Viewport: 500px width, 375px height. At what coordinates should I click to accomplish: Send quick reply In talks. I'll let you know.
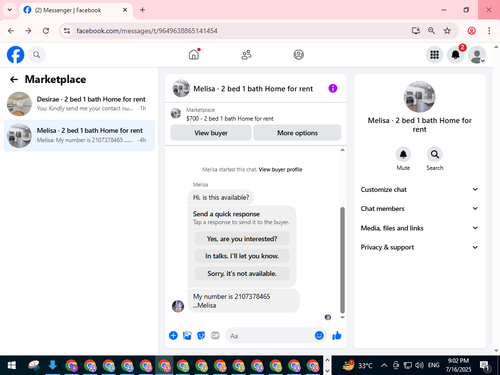[242, 256]
